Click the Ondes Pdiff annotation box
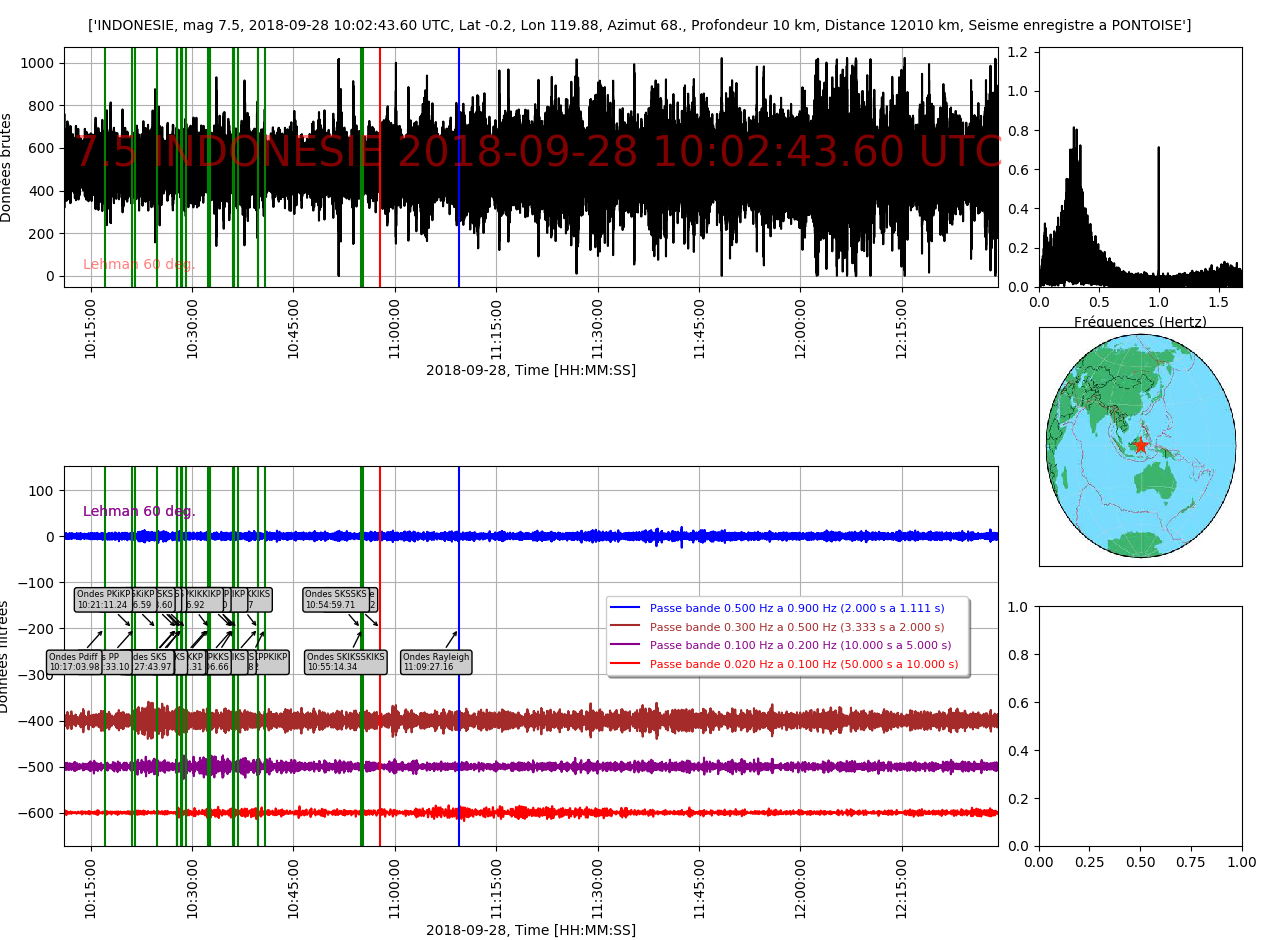 (x=74, y=662)
